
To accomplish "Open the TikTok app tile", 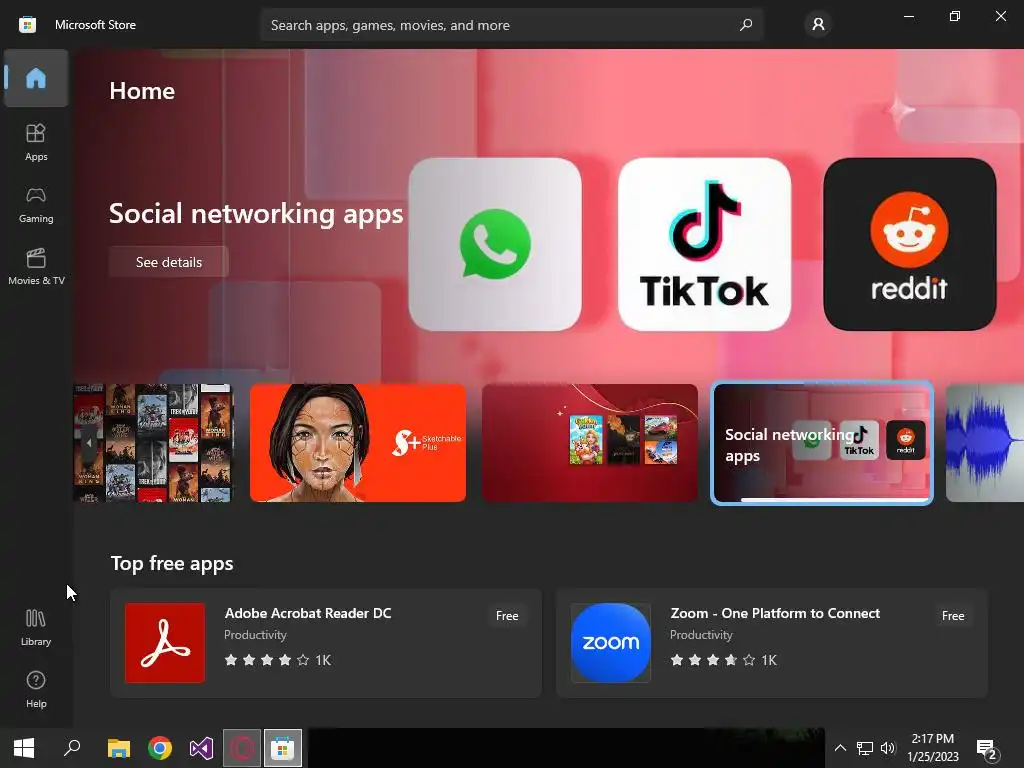I will (x=704, y=244).
